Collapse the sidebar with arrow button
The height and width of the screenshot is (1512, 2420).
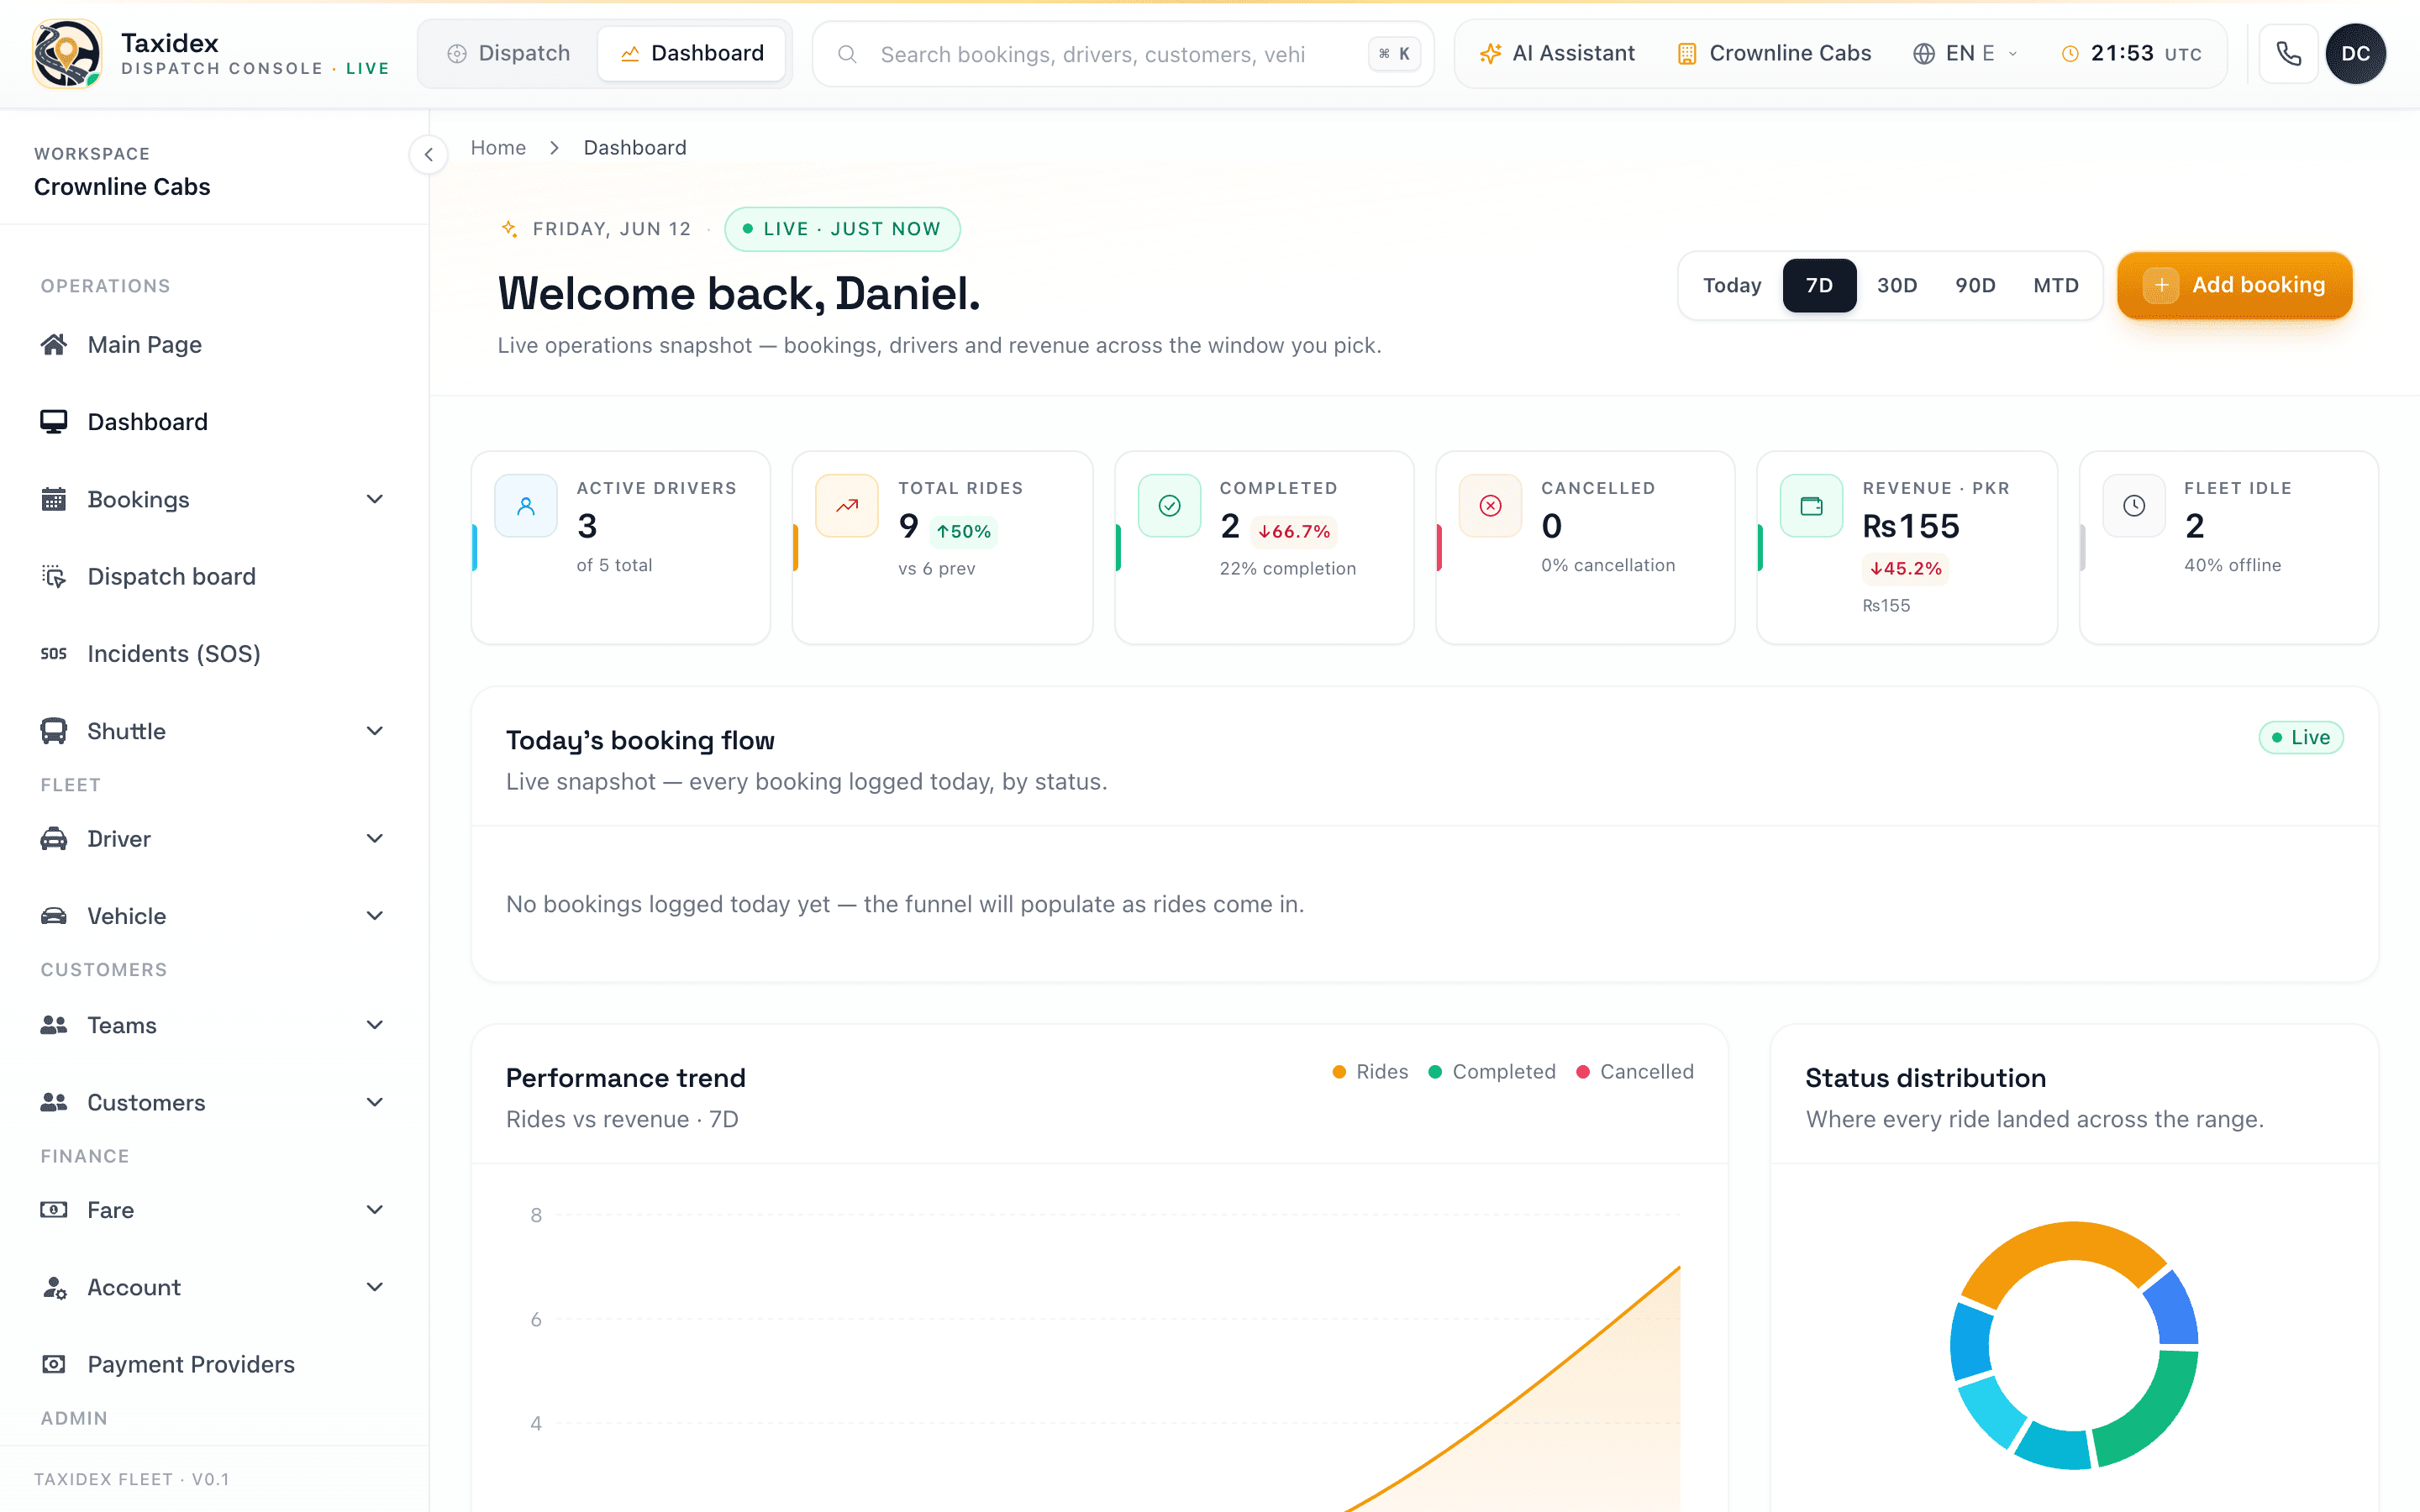coord(428,154)
